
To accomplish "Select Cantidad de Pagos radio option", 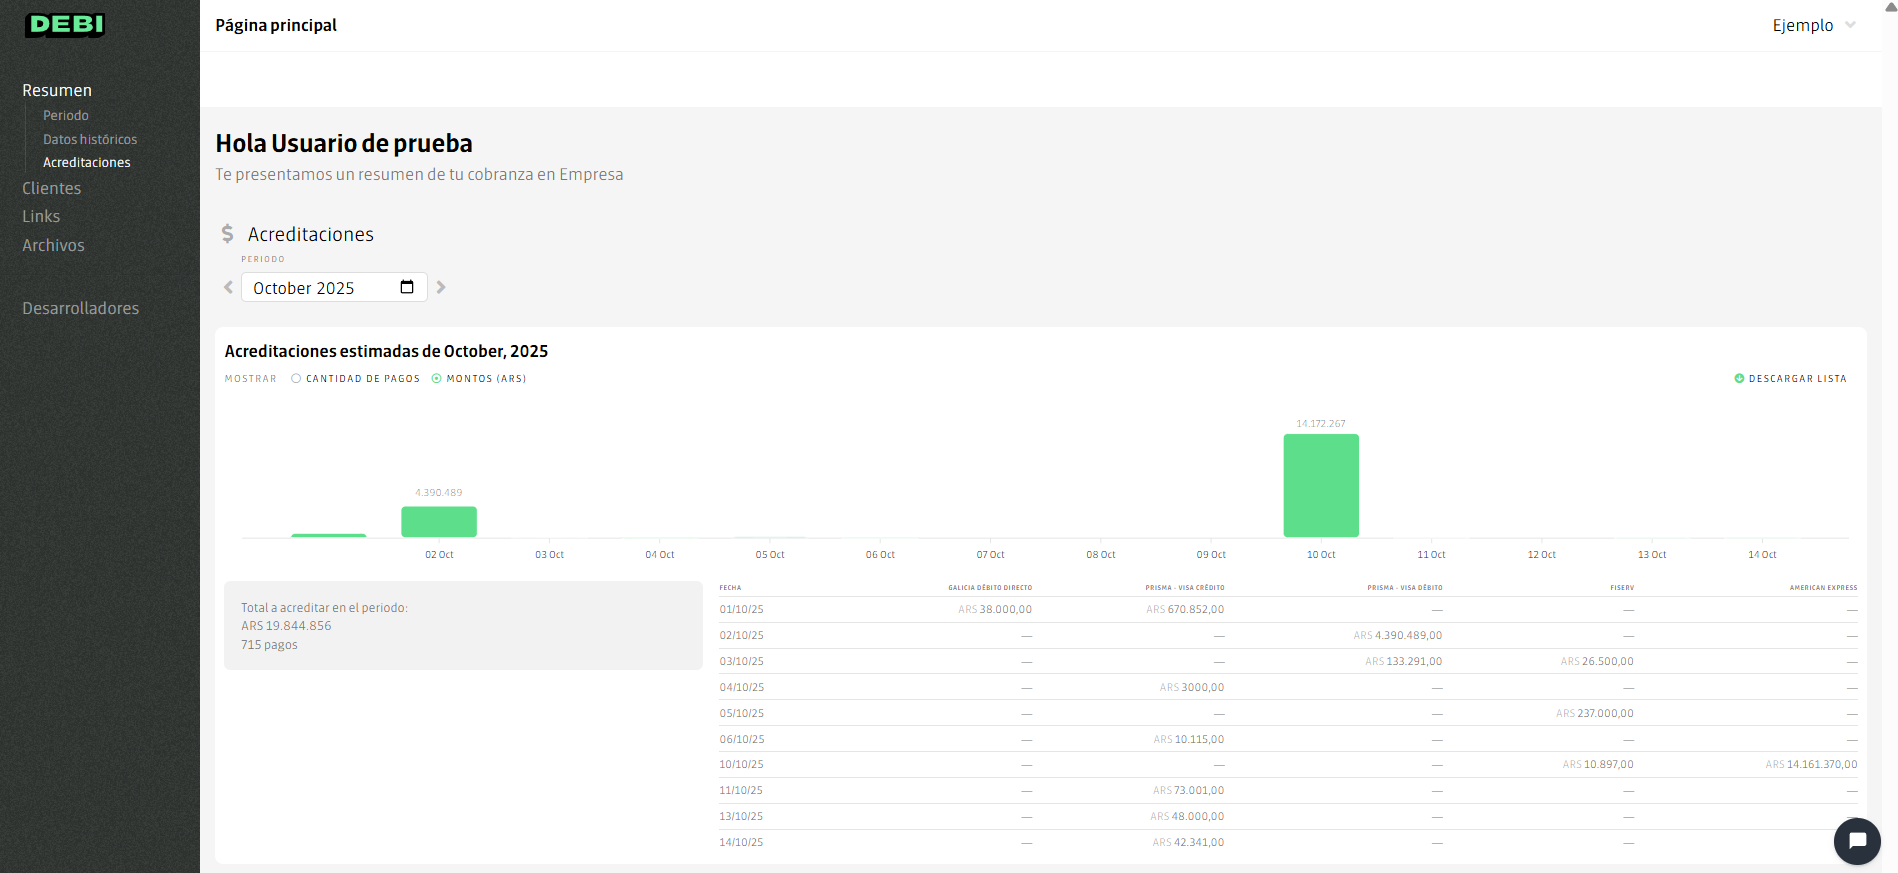I will coord(296,379).
